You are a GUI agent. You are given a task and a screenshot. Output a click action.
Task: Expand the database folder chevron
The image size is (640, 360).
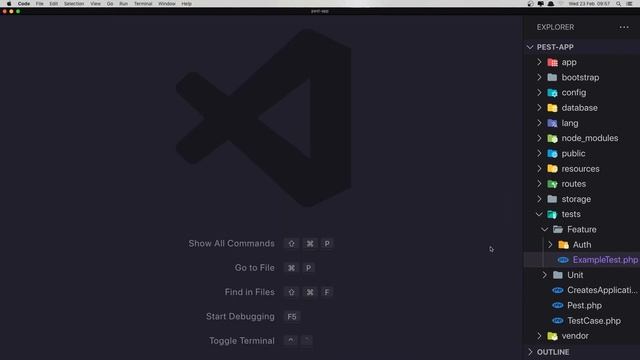tap(539, 108)
